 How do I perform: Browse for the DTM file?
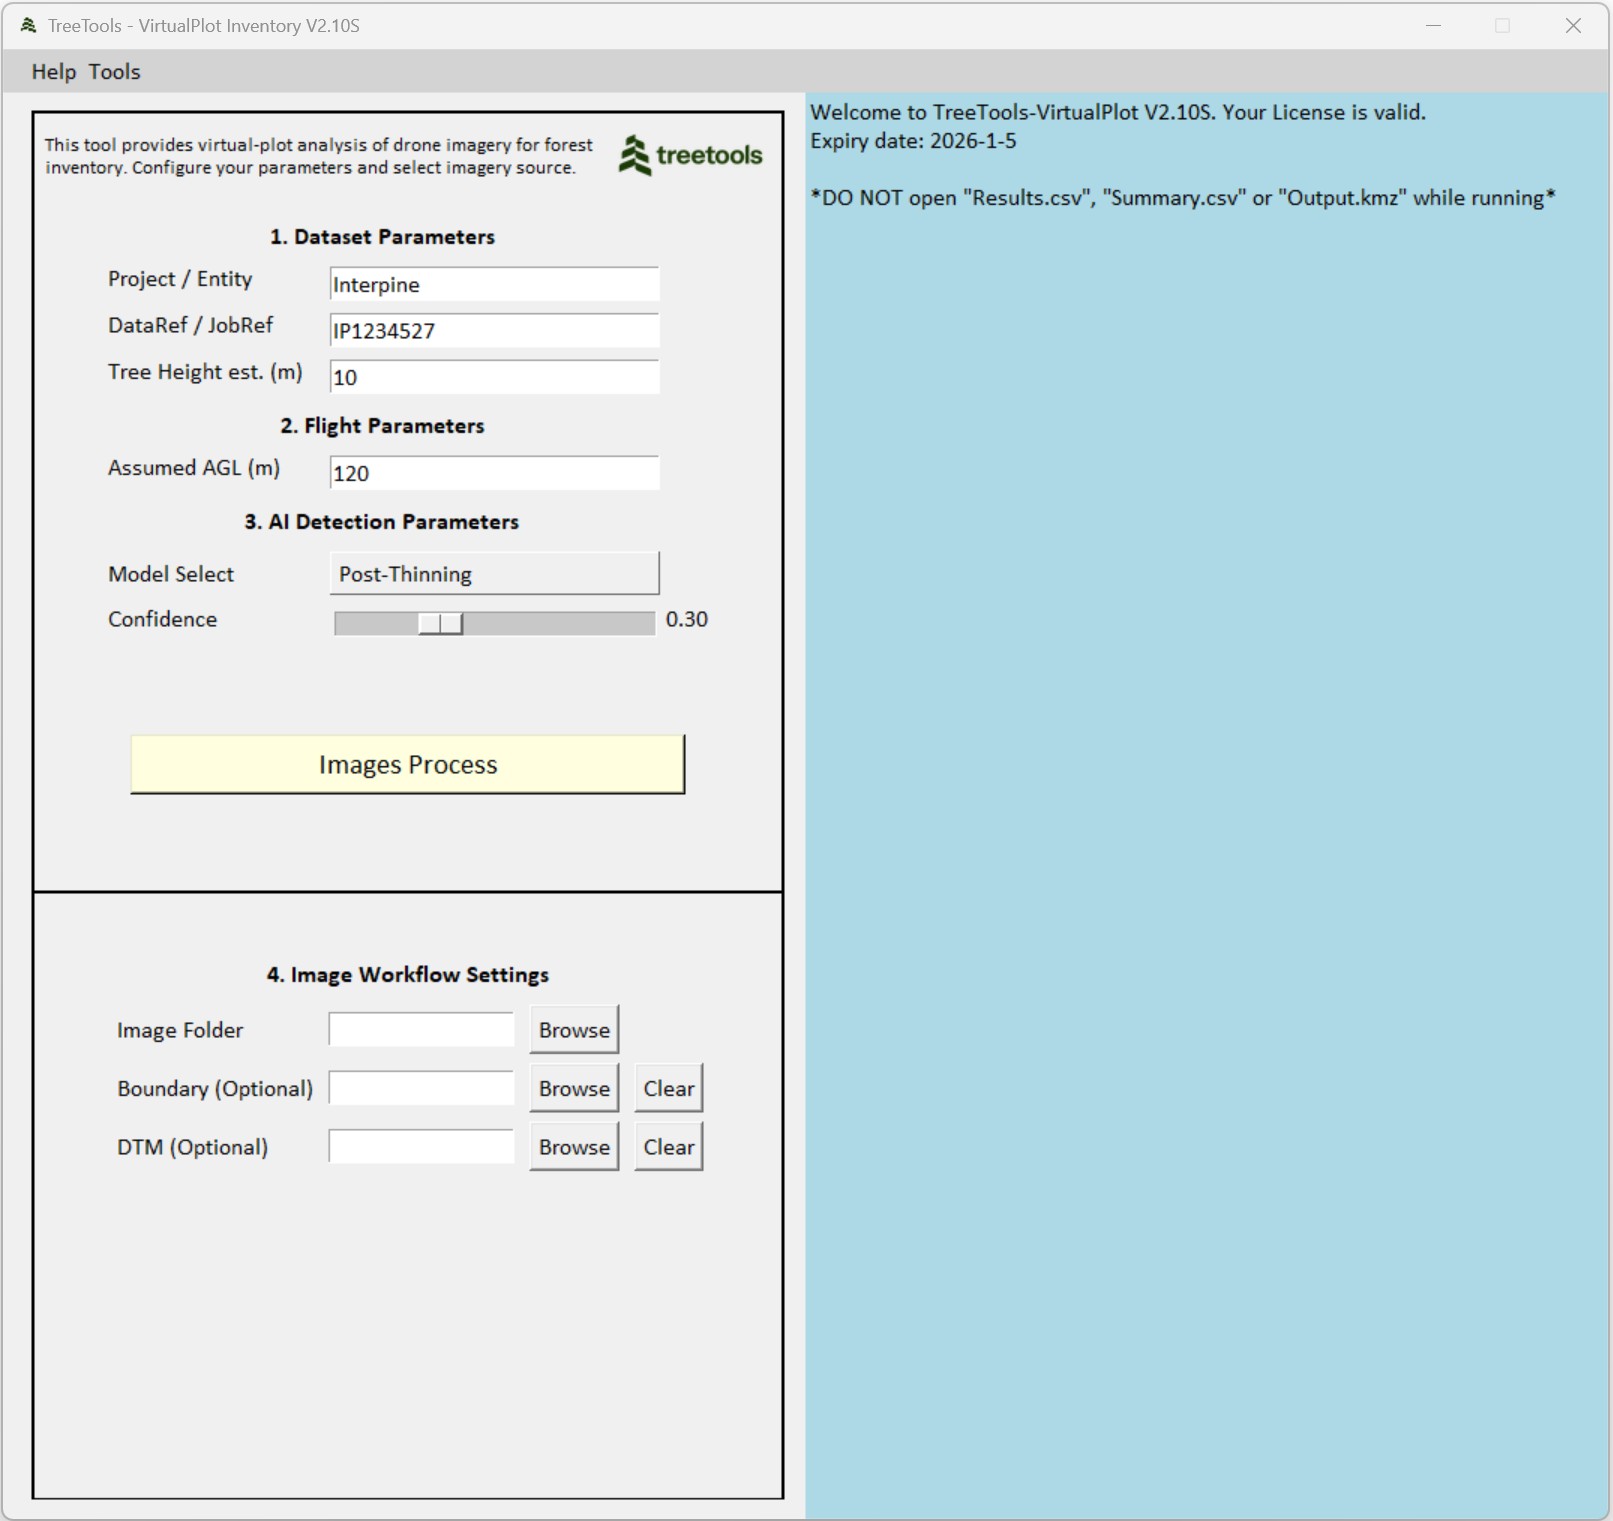coord(573,1147)
